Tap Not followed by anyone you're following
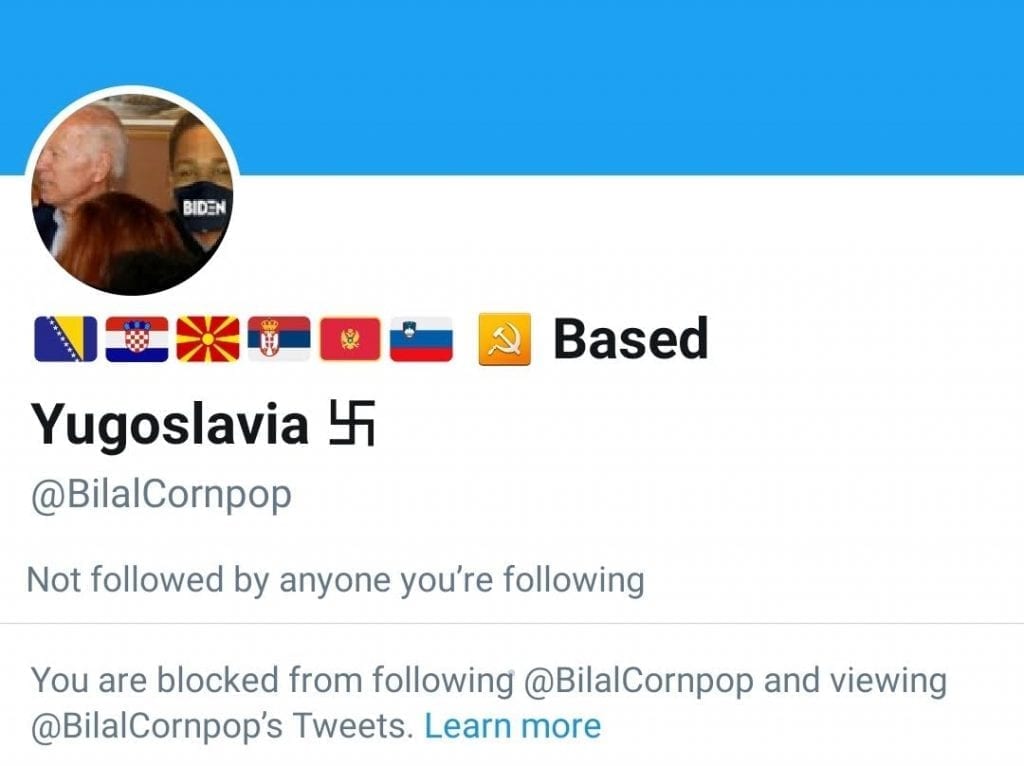The height and width of the screenshot is (766, 1024). (x=336, y=580)
